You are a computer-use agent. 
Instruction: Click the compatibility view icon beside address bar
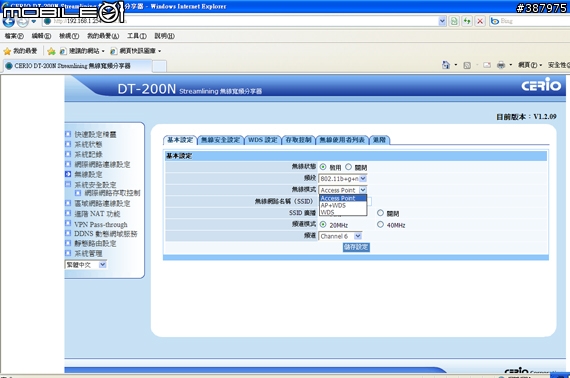click(x=454, y=21)
